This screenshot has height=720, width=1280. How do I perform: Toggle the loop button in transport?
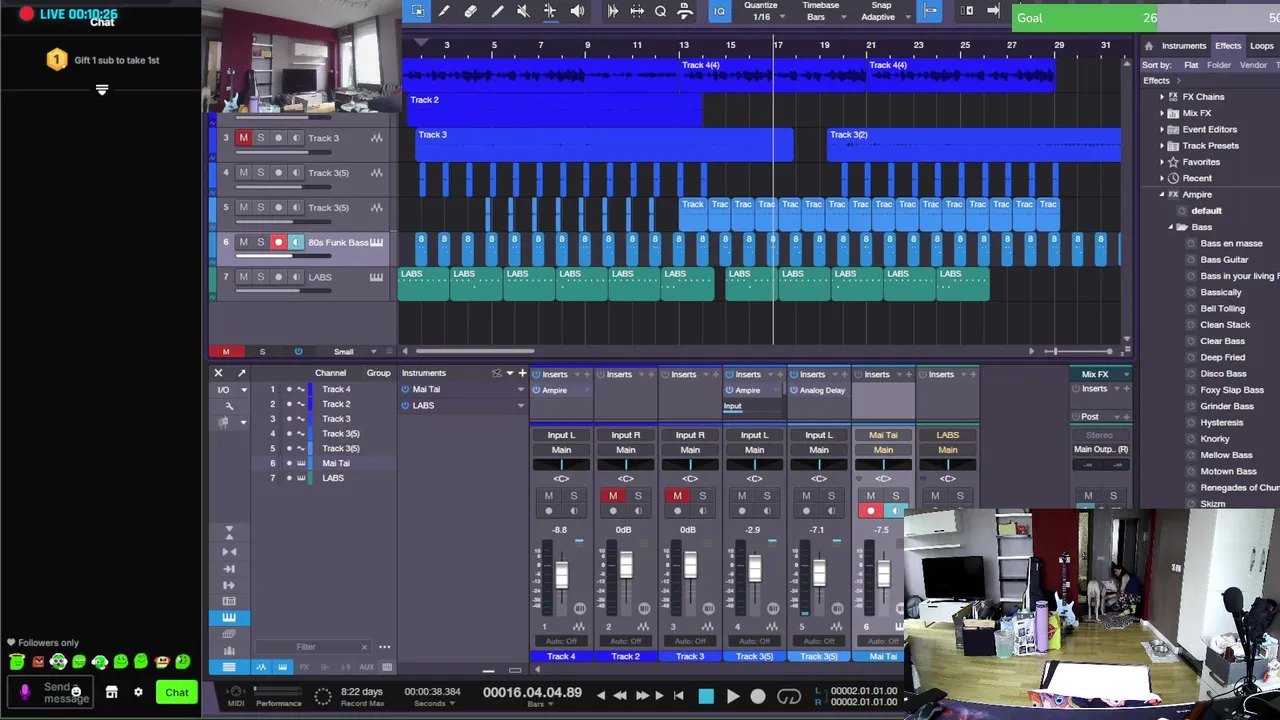click(x=789, y=697)
